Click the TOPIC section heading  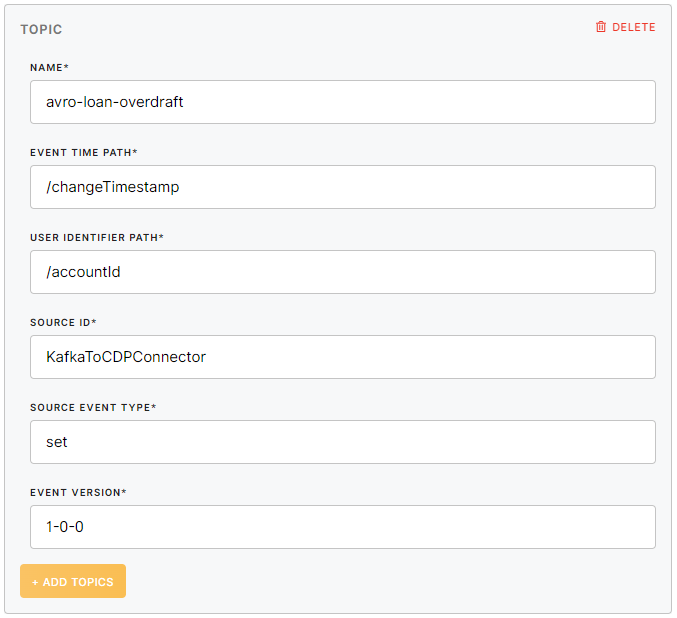(41, 29)
